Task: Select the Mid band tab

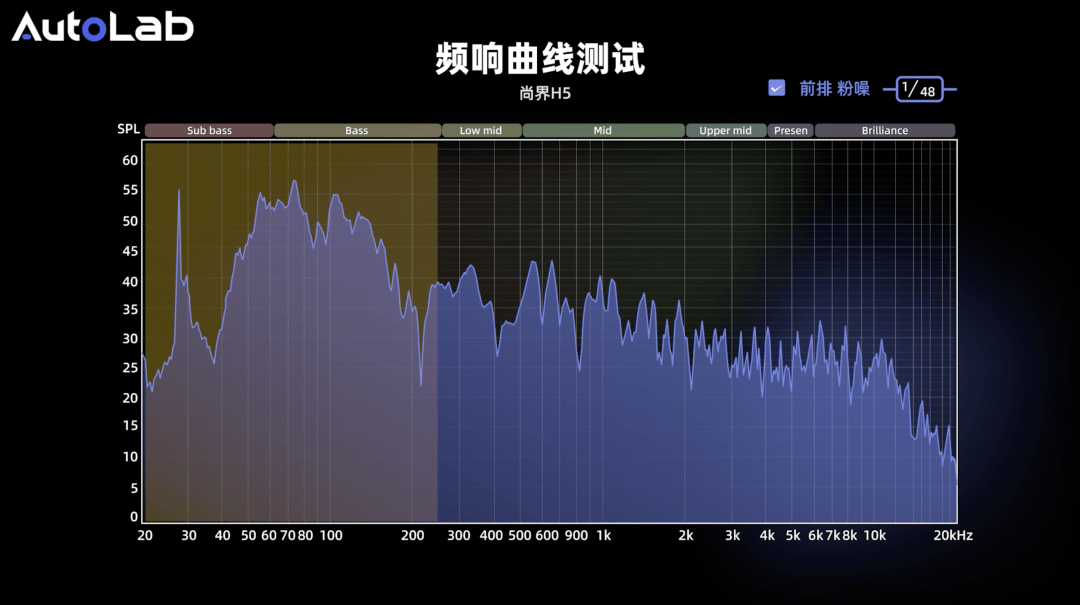Action: click(604, 129)
